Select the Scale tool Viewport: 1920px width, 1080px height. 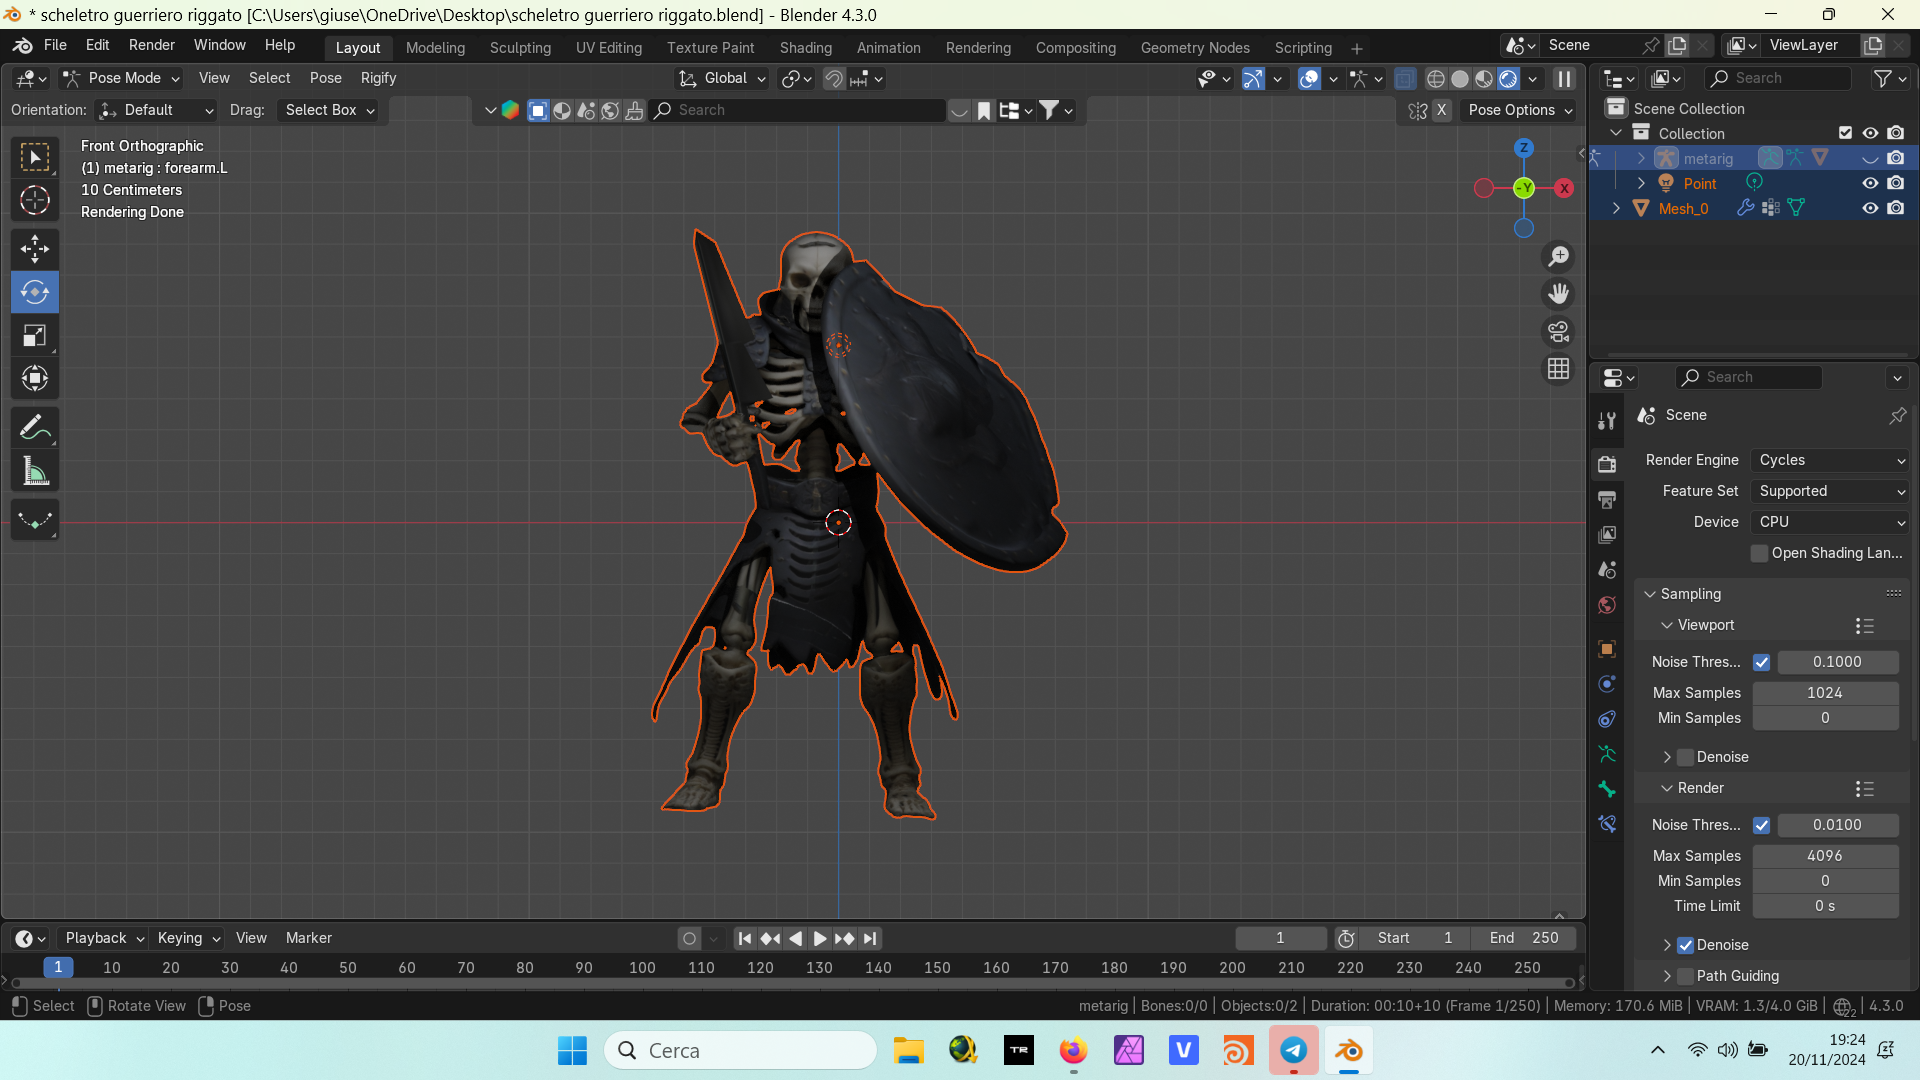pos(35,335)
